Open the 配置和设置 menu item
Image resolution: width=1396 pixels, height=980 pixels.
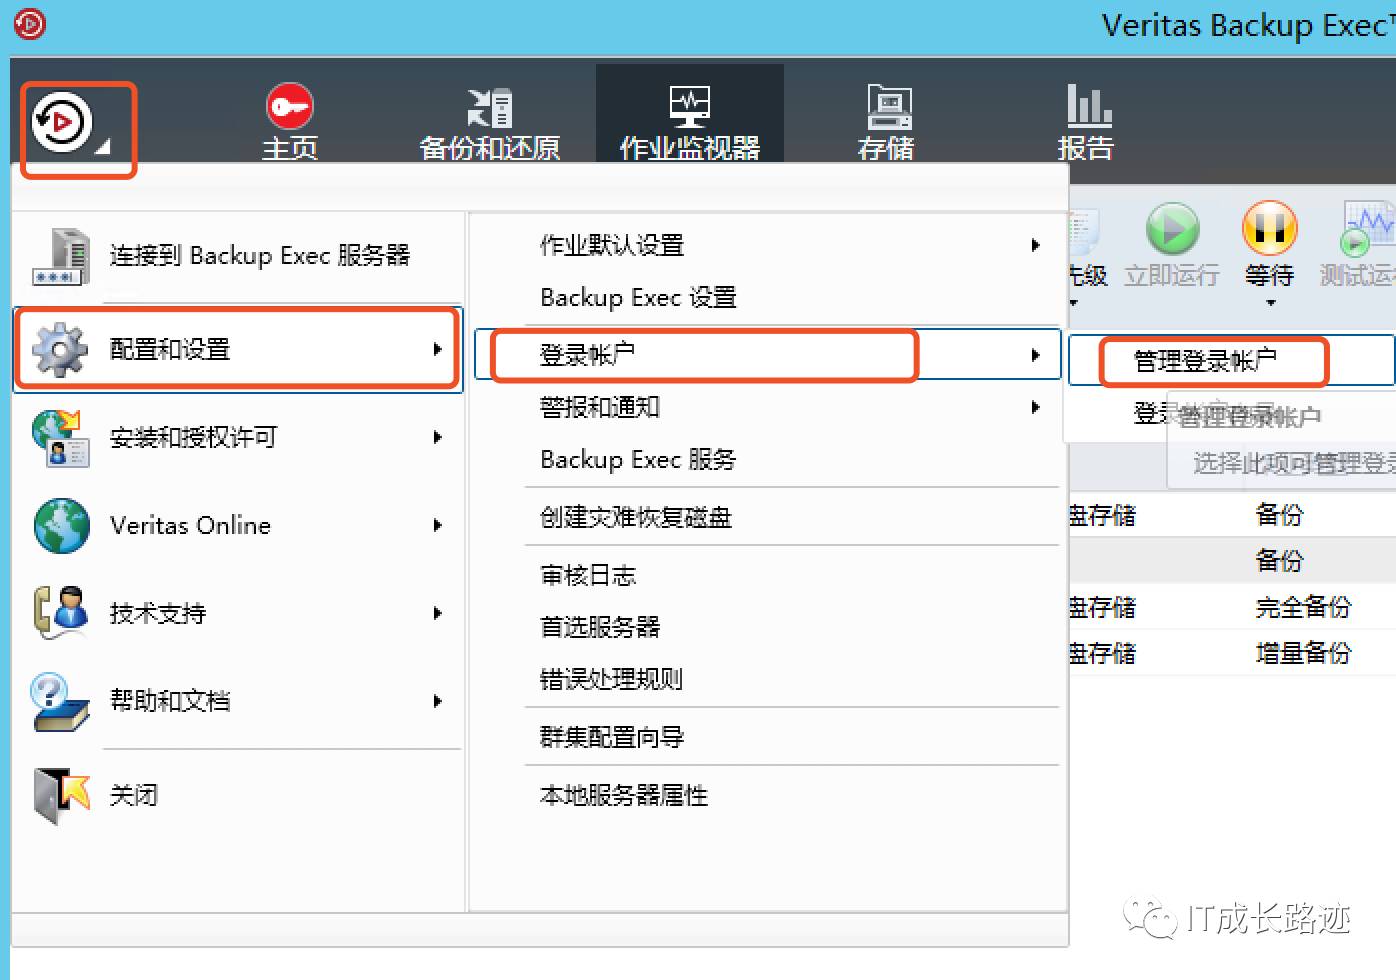[238, 349]
